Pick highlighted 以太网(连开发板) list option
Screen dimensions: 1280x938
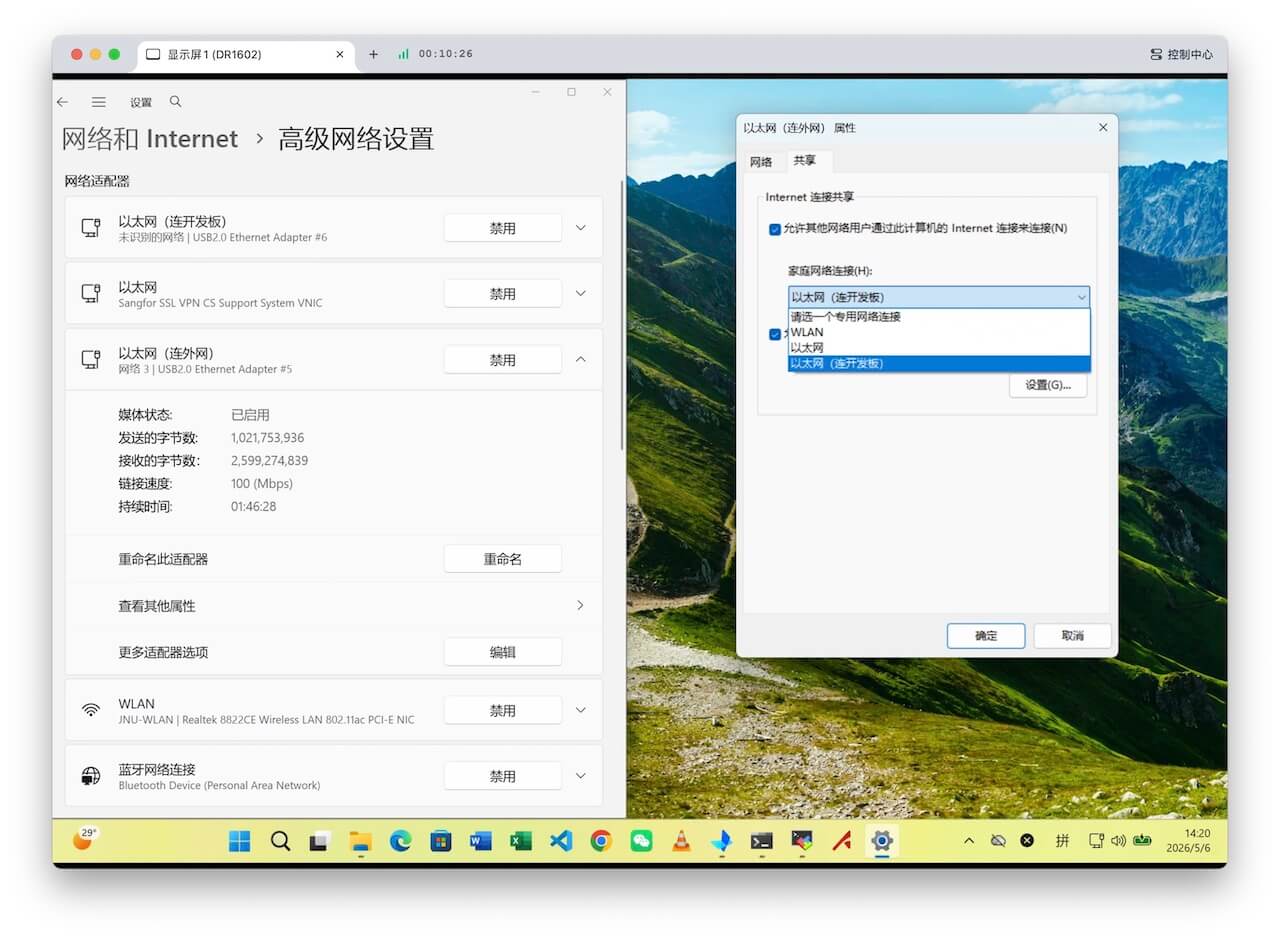(x=939, y=363)
